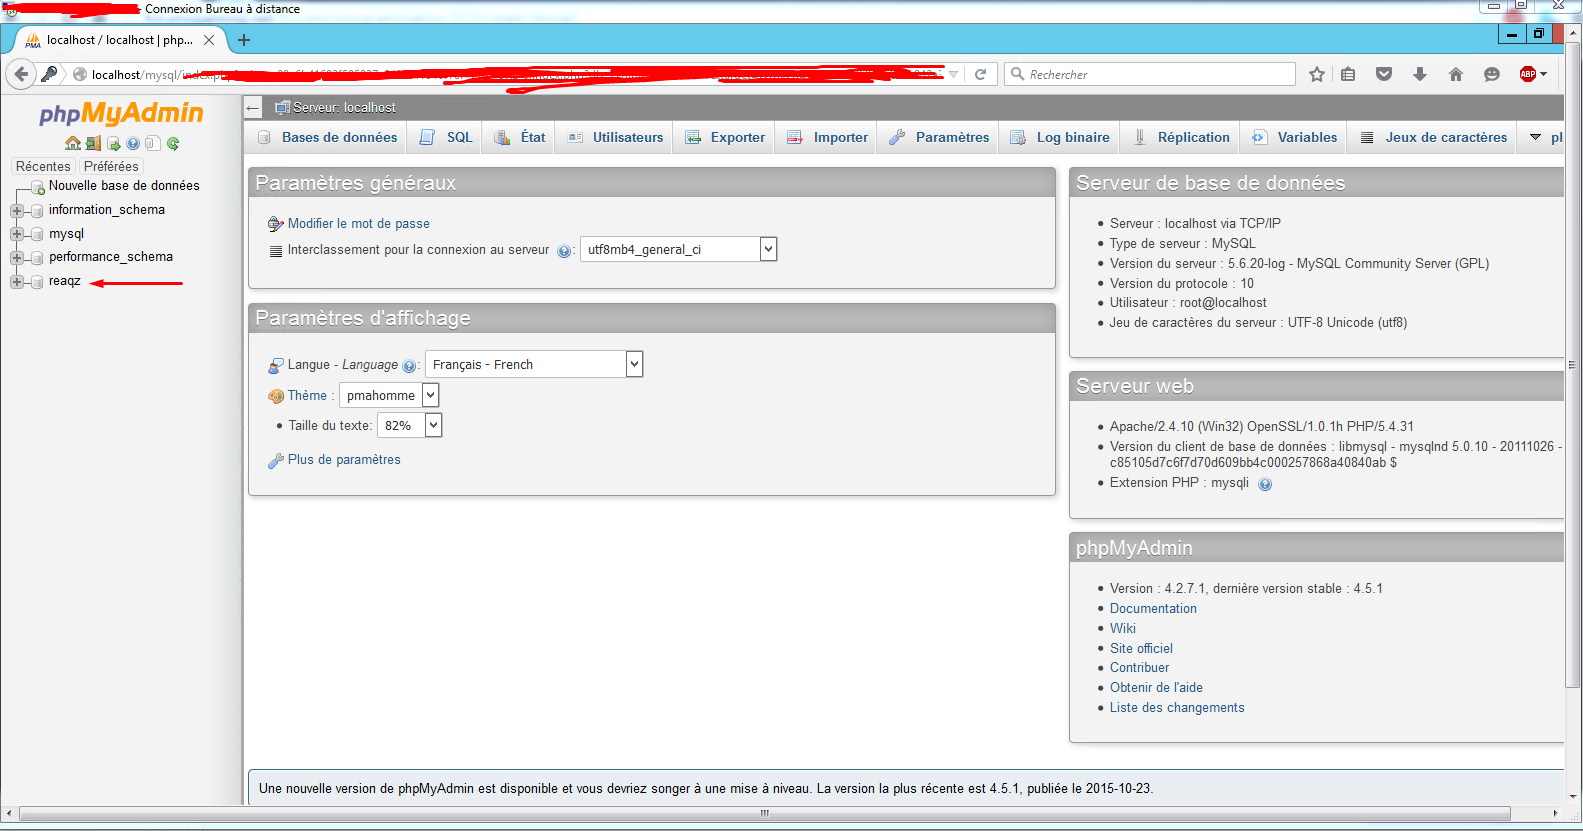Click the logout door icon in sidebar
This screenshot has height=831, width=1583.
pyautogui.click(x=93, y=143)
